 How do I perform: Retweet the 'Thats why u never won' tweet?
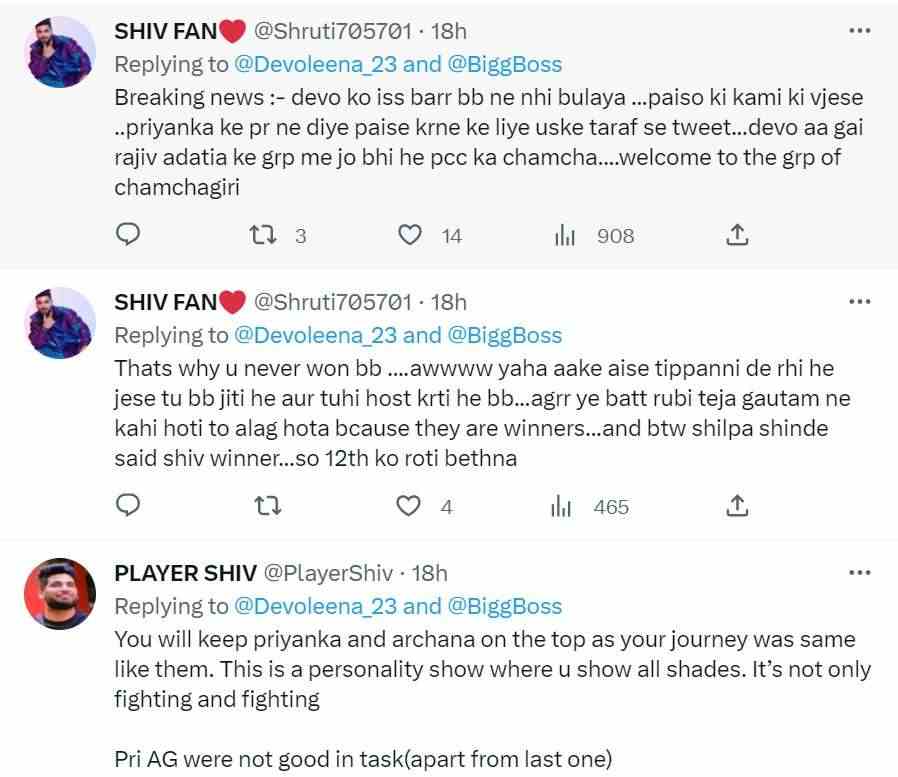click(262, 506)
